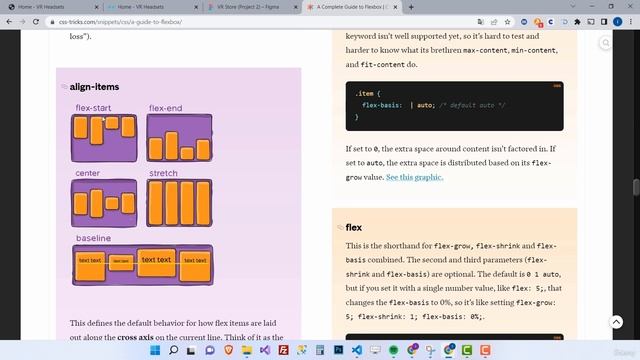Viewport: 640px width, 360px height.
Task: Open Visual Studio (purple) from taskbar
Action: [265, 350]
